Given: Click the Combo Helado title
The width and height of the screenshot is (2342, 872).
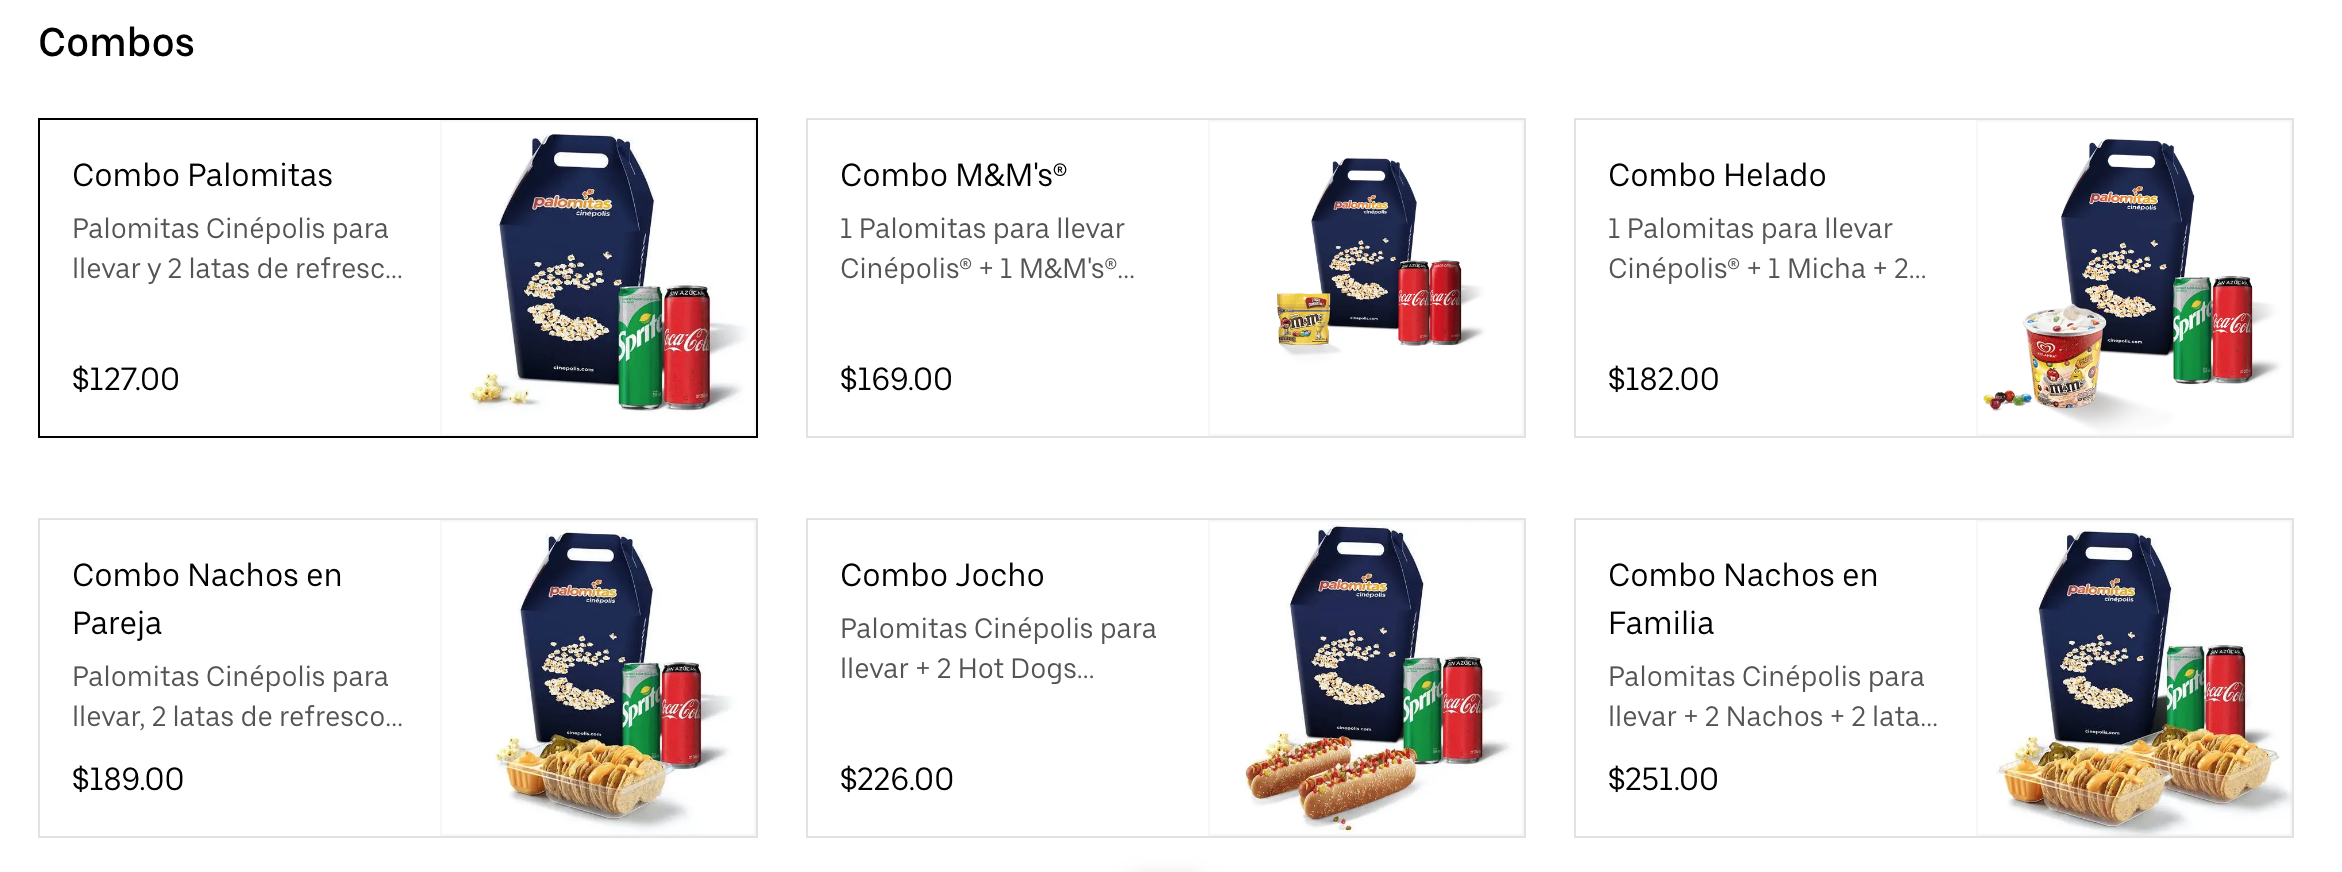Looking at the screenshot, I should click(1716, 175).
